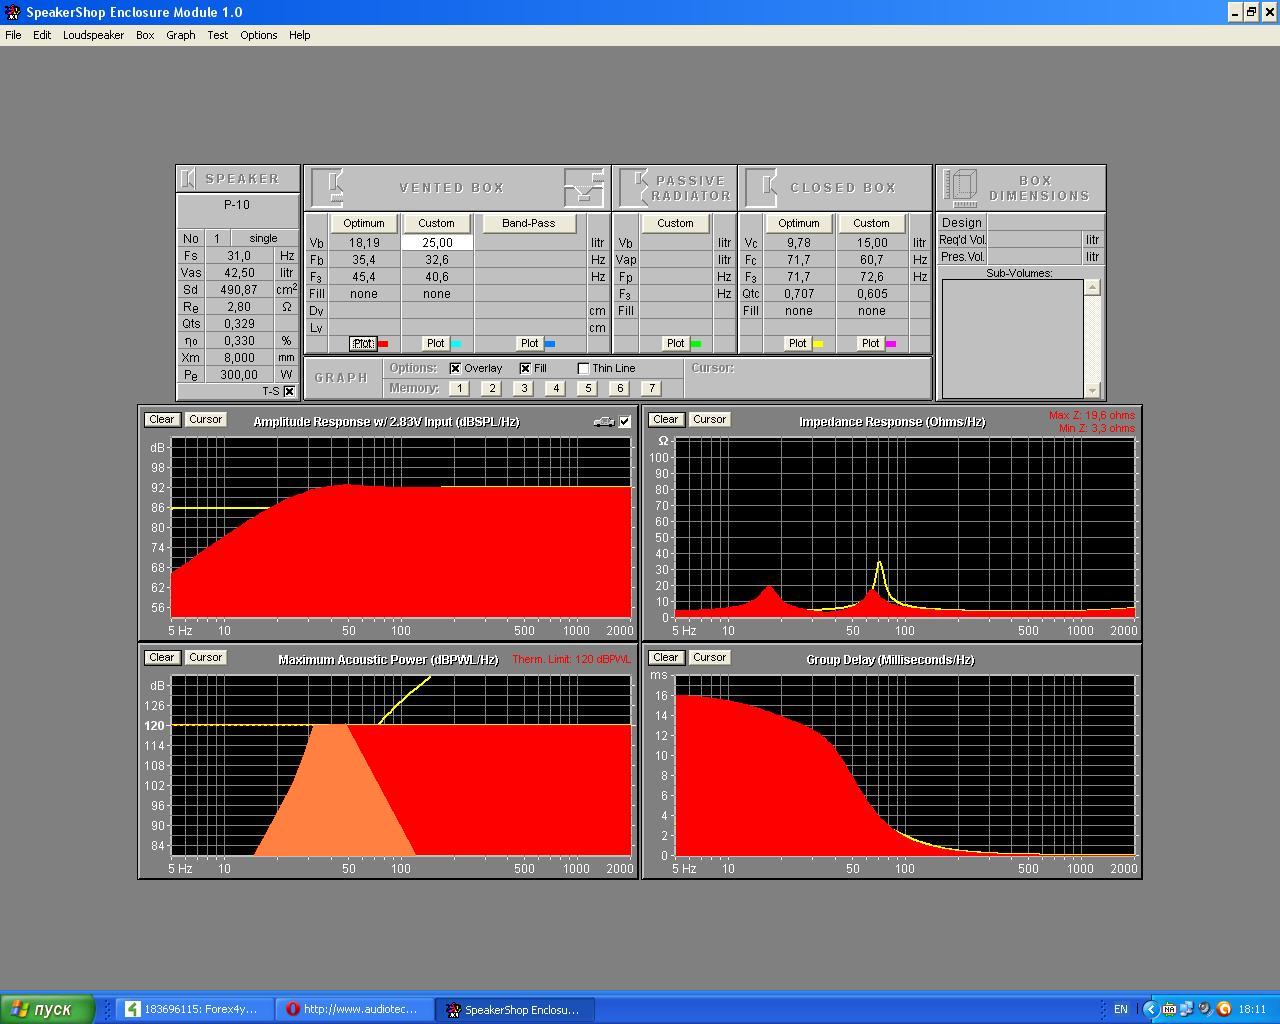The width and height of the screenshot is (1280, 1024).
Task: Click the Vented Box Custom Vb value field
Action: (437, 243)
